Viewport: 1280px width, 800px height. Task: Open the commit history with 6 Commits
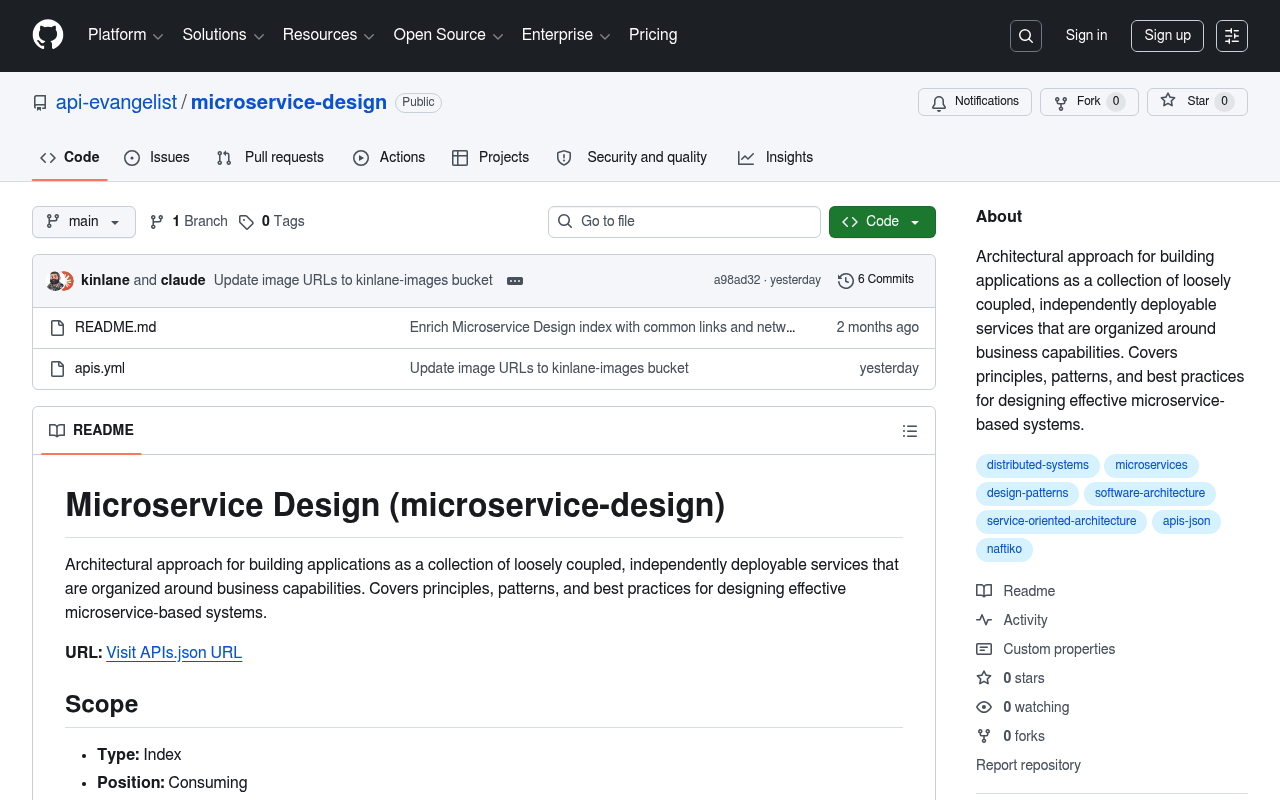(x=876, y=280)
